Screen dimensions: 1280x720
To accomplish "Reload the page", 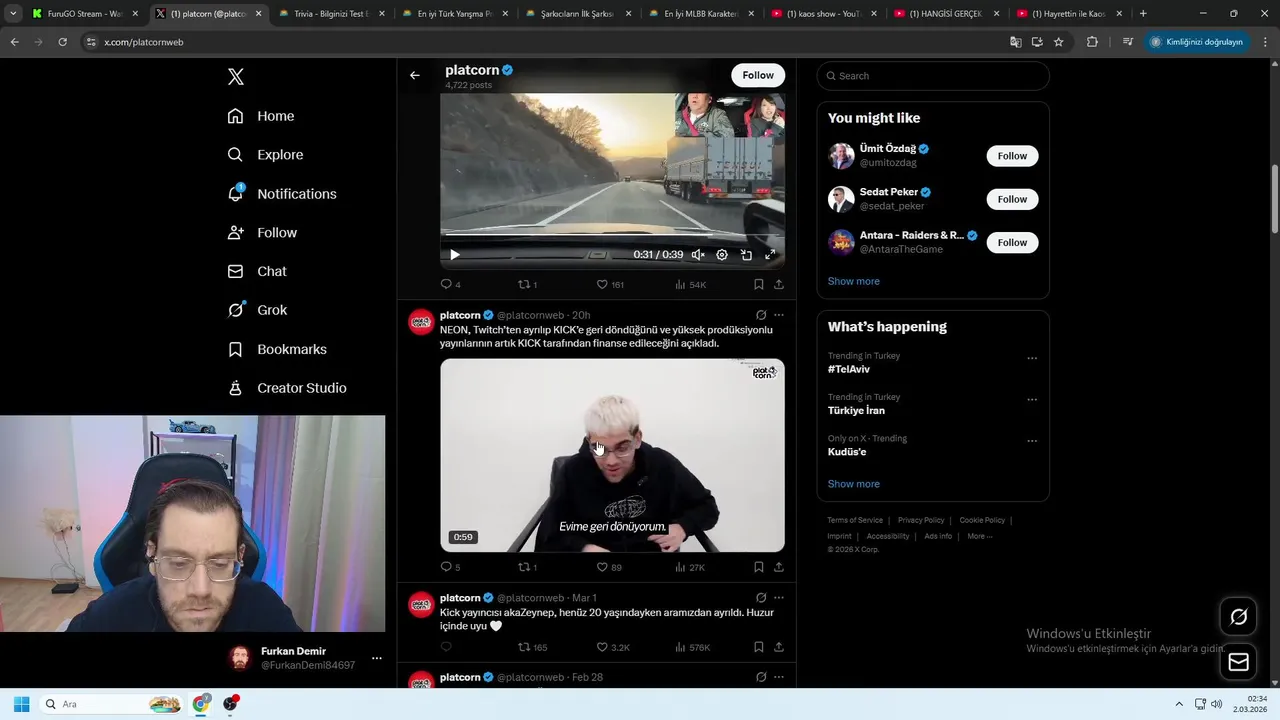I will point(62,42).
